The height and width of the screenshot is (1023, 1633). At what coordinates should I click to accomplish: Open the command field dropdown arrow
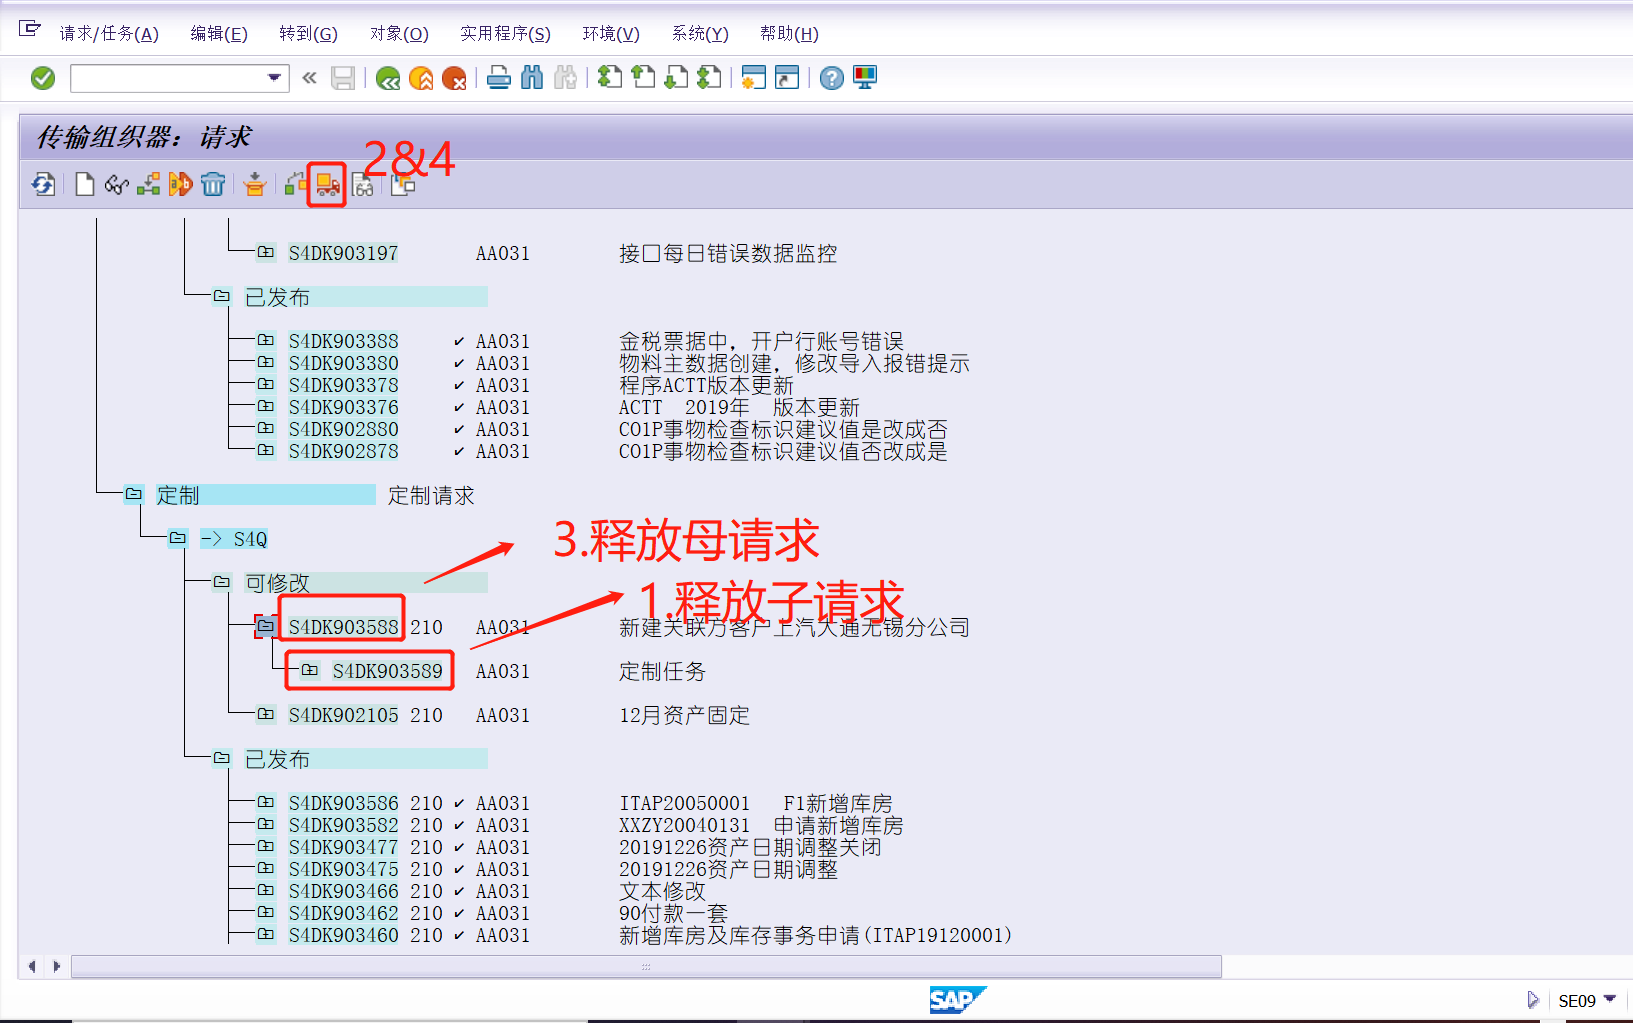coord(271,78)
